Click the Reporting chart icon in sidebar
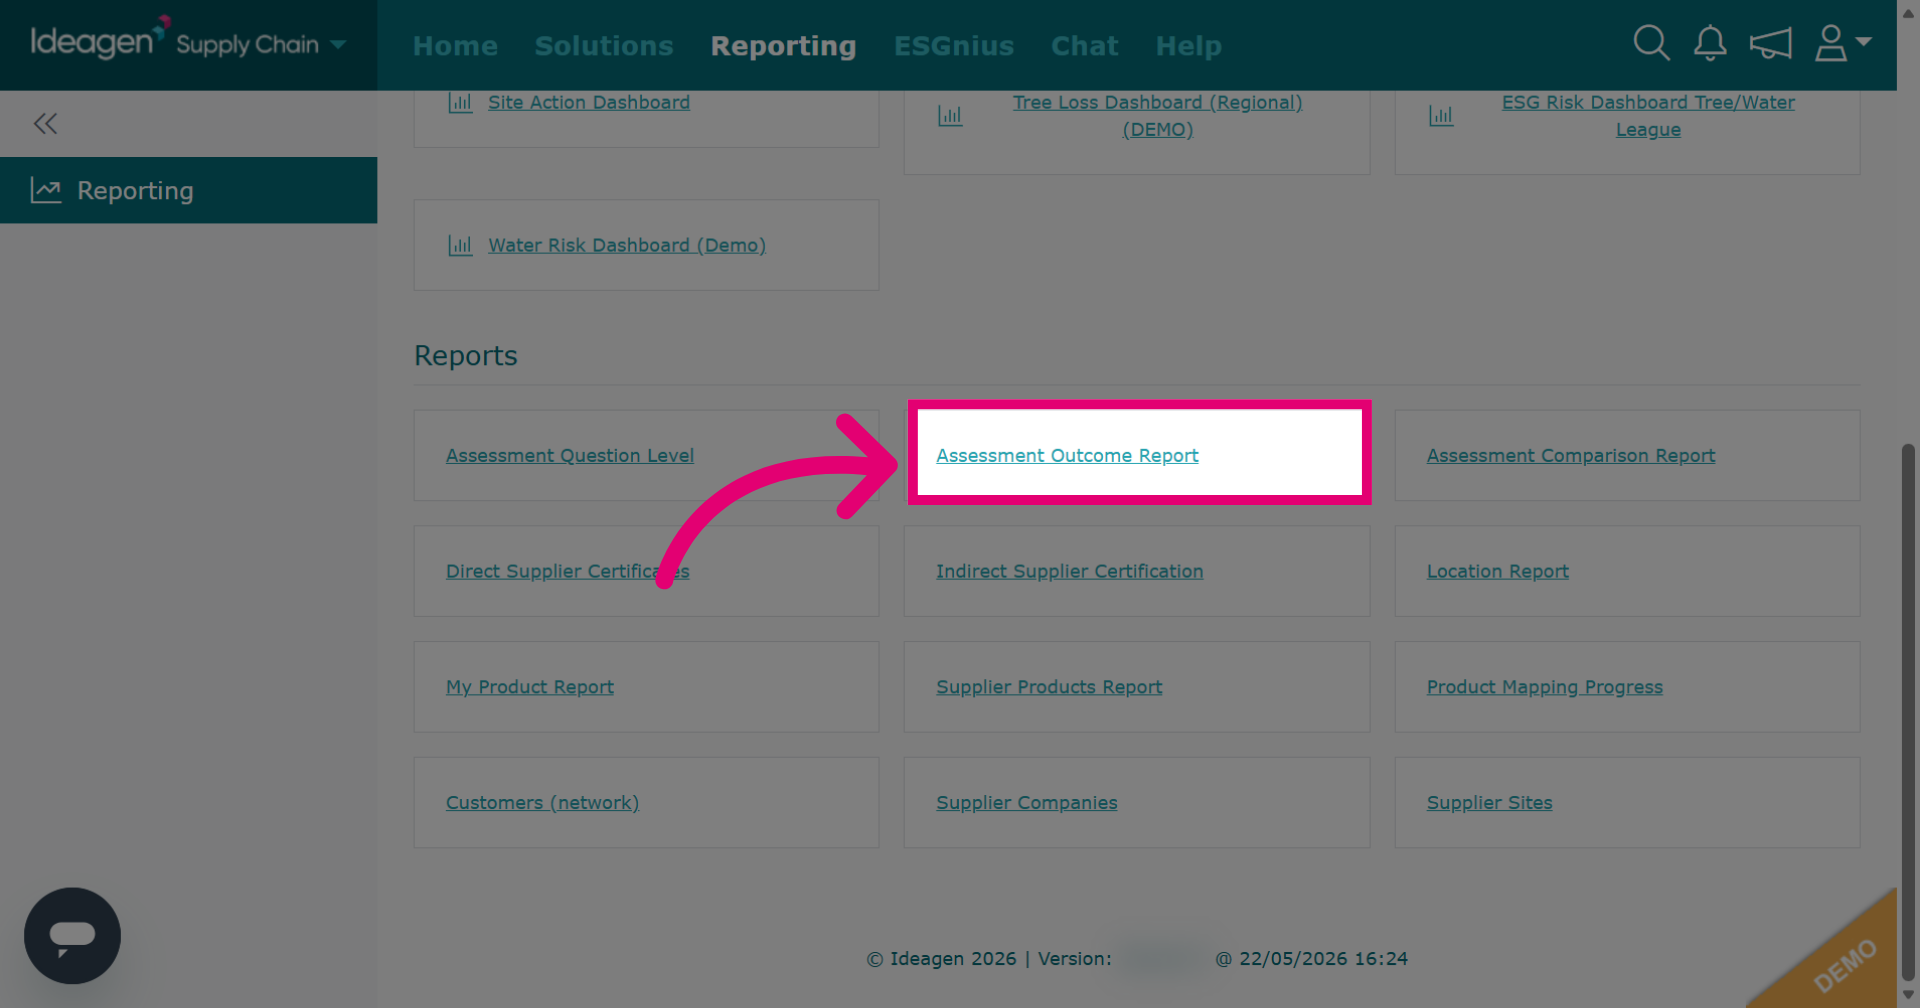This screenshot has height=1008, width=1920. 46,190
